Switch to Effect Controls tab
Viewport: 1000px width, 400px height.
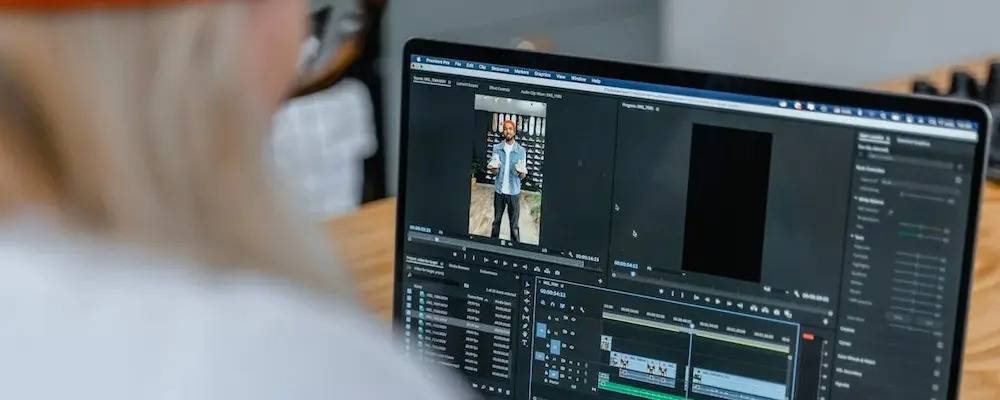pyautogui.click(x=499, y=89)
